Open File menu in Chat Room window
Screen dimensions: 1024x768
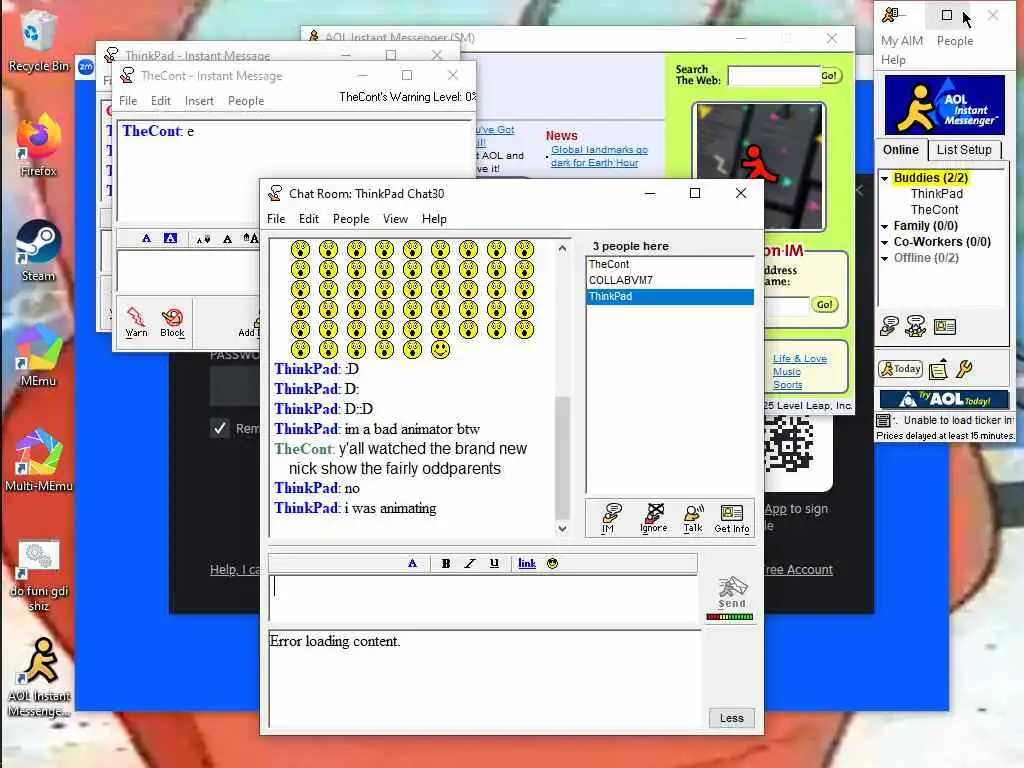tap(276, 219)
